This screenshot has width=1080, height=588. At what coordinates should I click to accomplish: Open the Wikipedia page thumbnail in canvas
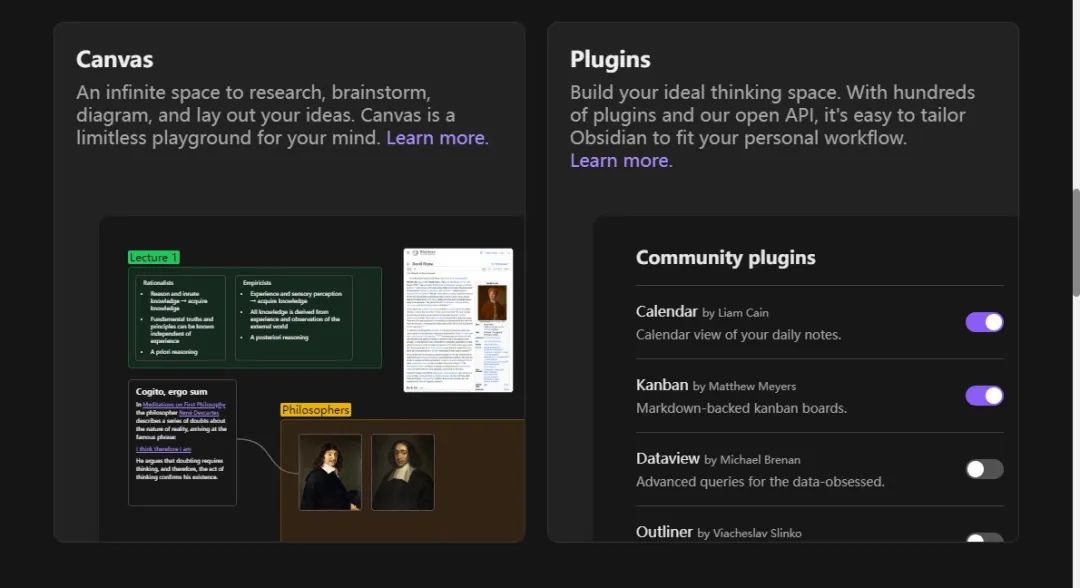coord(458,320)
